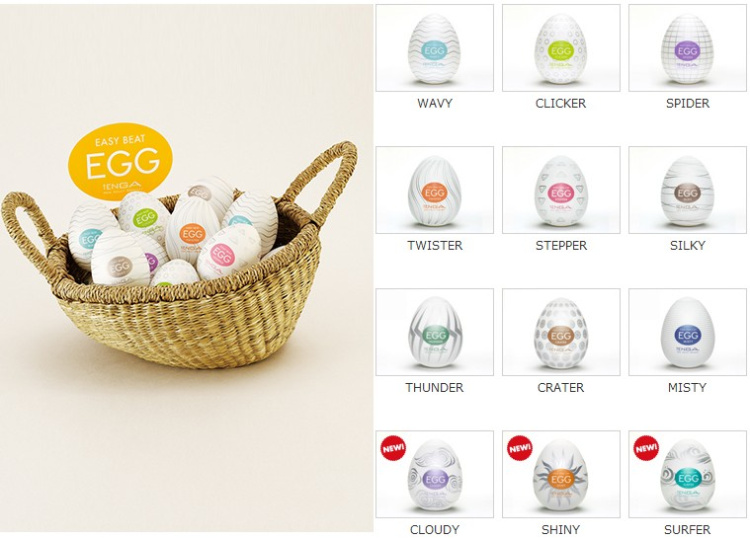
Task: Pick the THUNDER egg product image
Action: click(x=434, y=332)
